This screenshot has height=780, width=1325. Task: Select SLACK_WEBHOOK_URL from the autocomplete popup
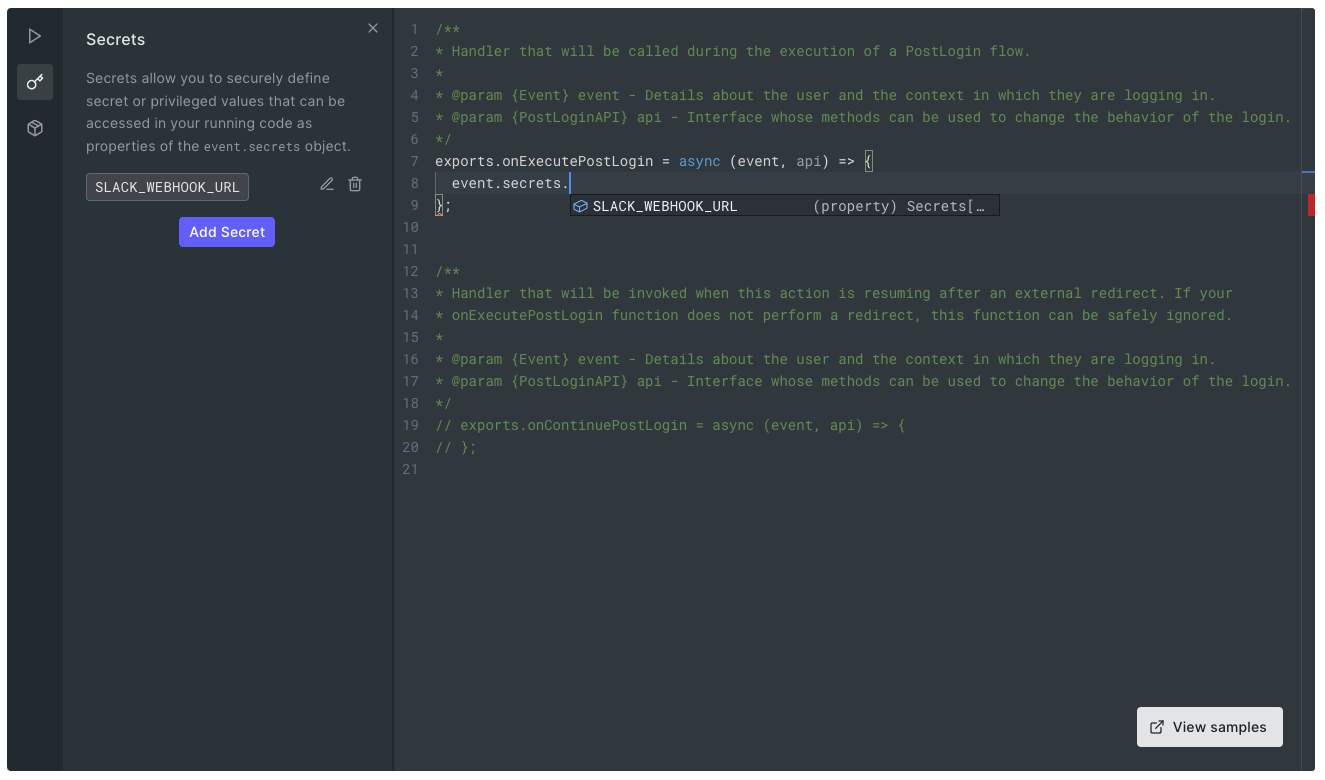pos(665,205)
